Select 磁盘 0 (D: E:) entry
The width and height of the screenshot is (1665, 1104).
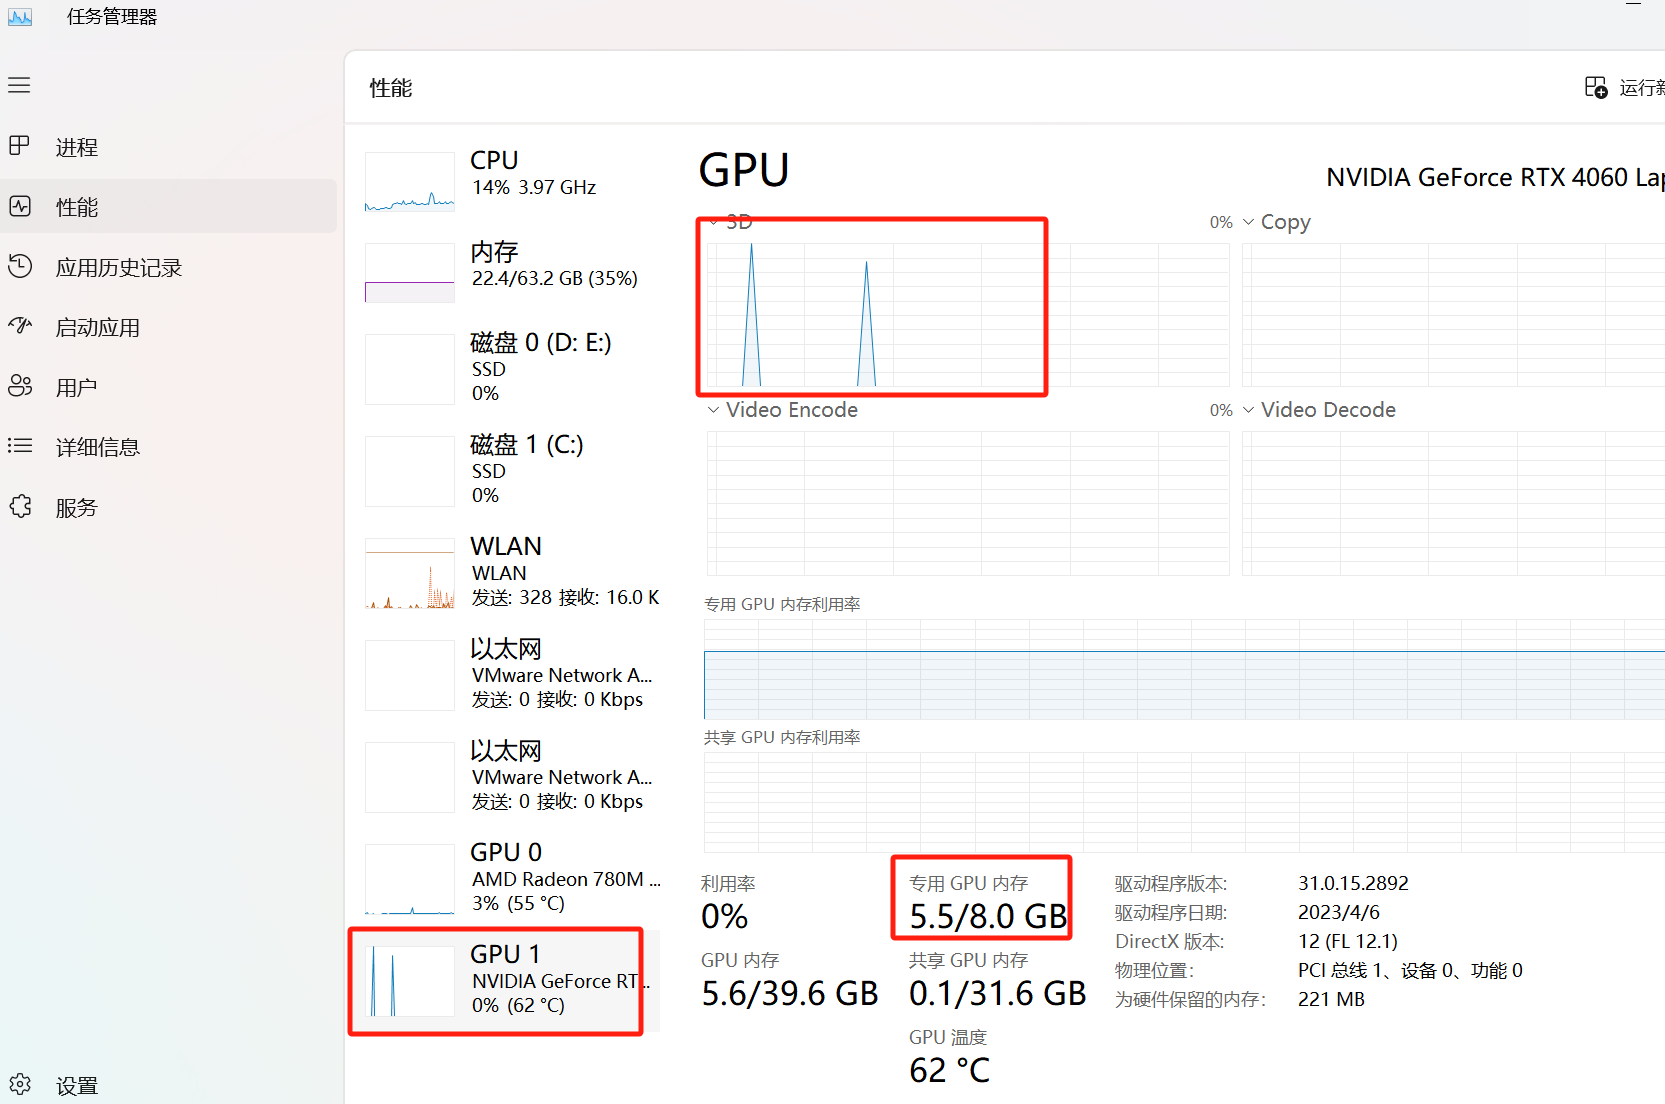tap(512, 368)
